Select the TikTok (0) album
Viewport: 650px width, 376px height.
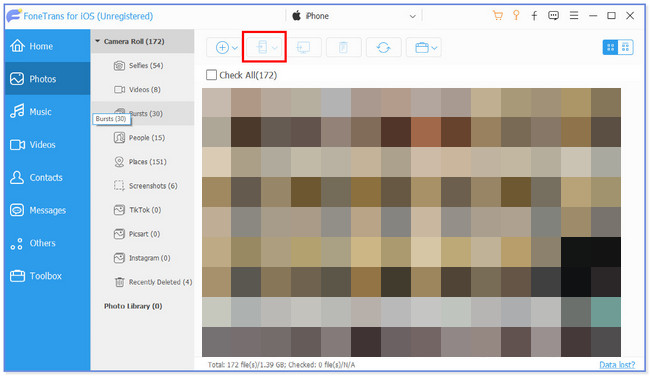coord(143,210)
